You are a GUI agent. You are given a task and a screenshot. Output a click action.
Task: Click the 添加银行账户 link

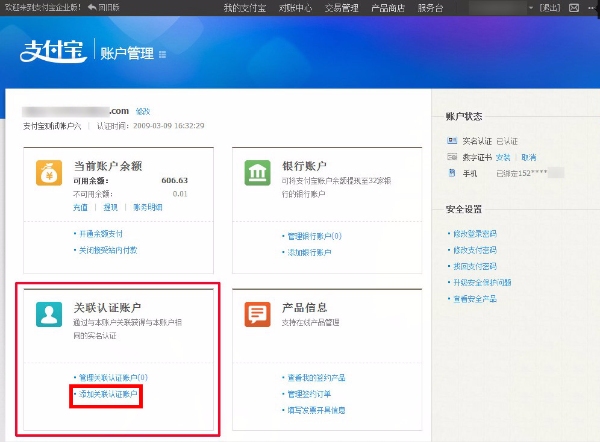pos(309,253)
